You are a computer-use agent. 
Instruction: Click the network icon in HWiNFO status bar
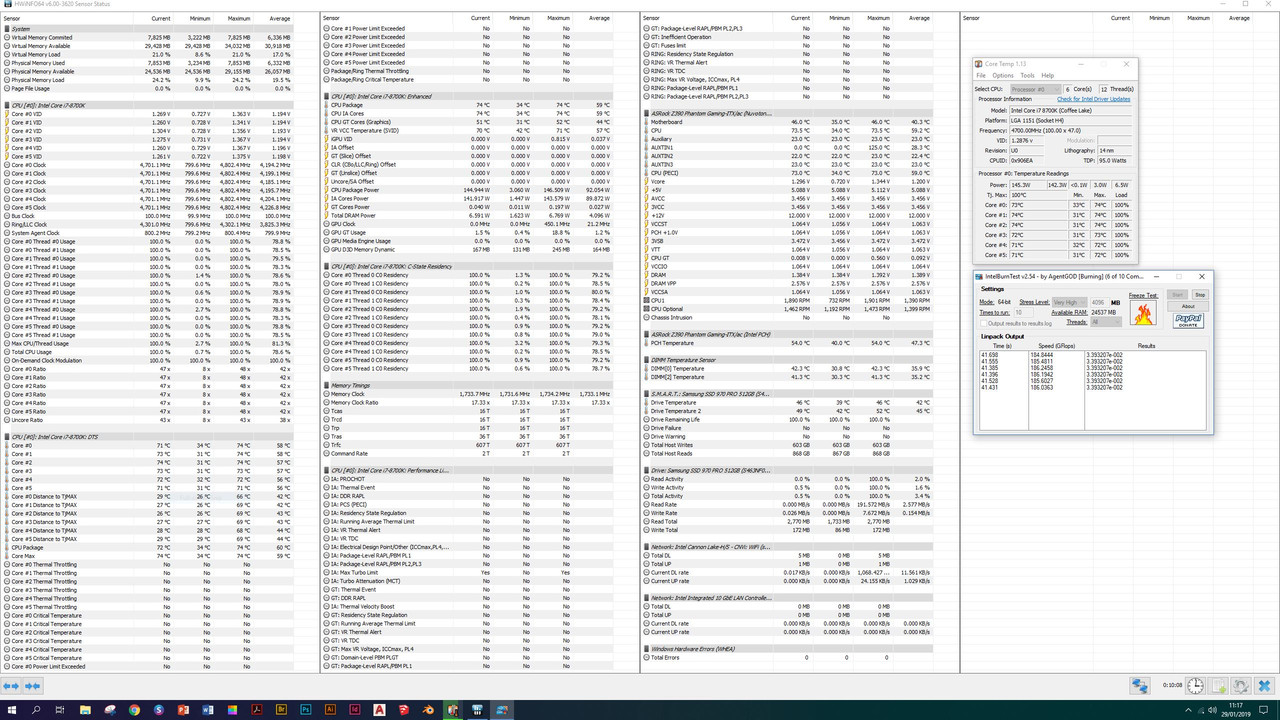pos(1140,687)
